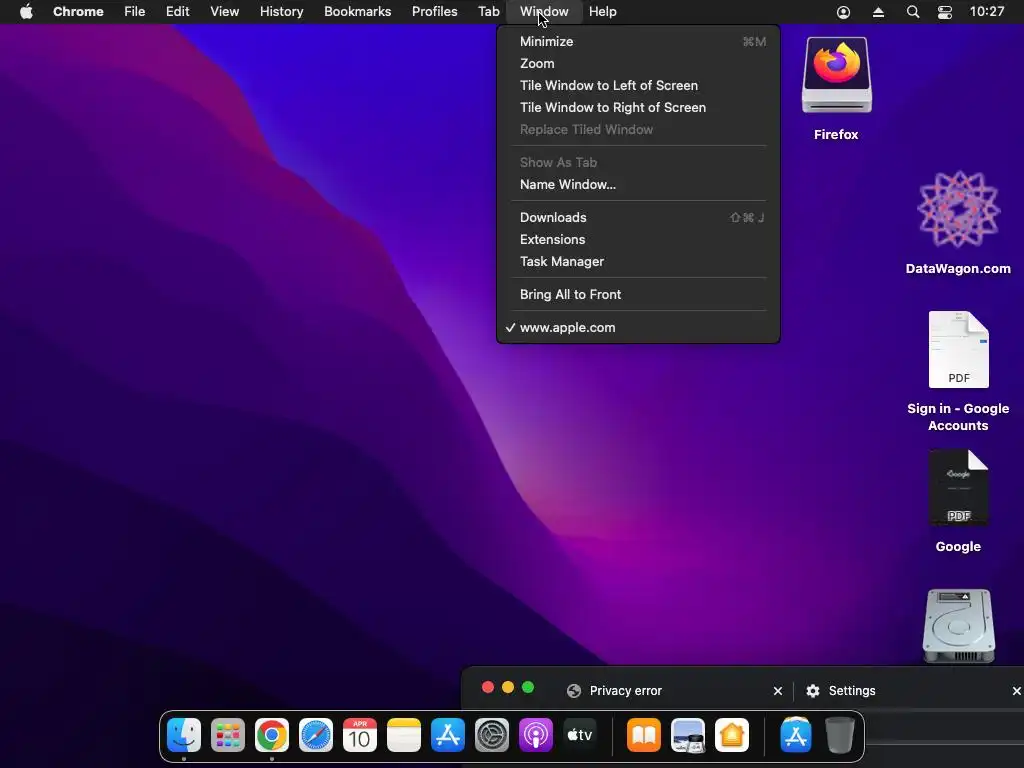Screen dimensions: 1024x768
Task: Choose Zoom from the Window menu
Action: click(638, 63)
